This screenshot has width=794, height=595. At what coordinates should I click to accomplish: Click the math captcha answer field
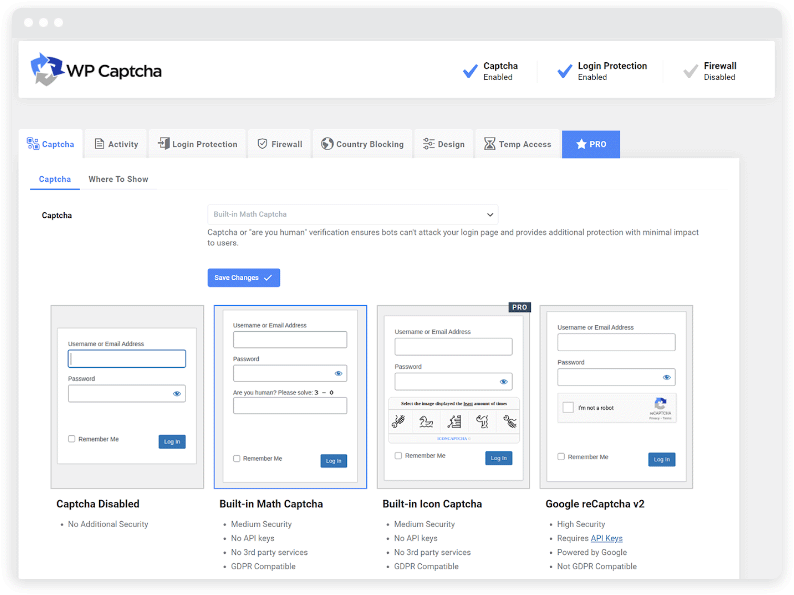tap(290, 406)
